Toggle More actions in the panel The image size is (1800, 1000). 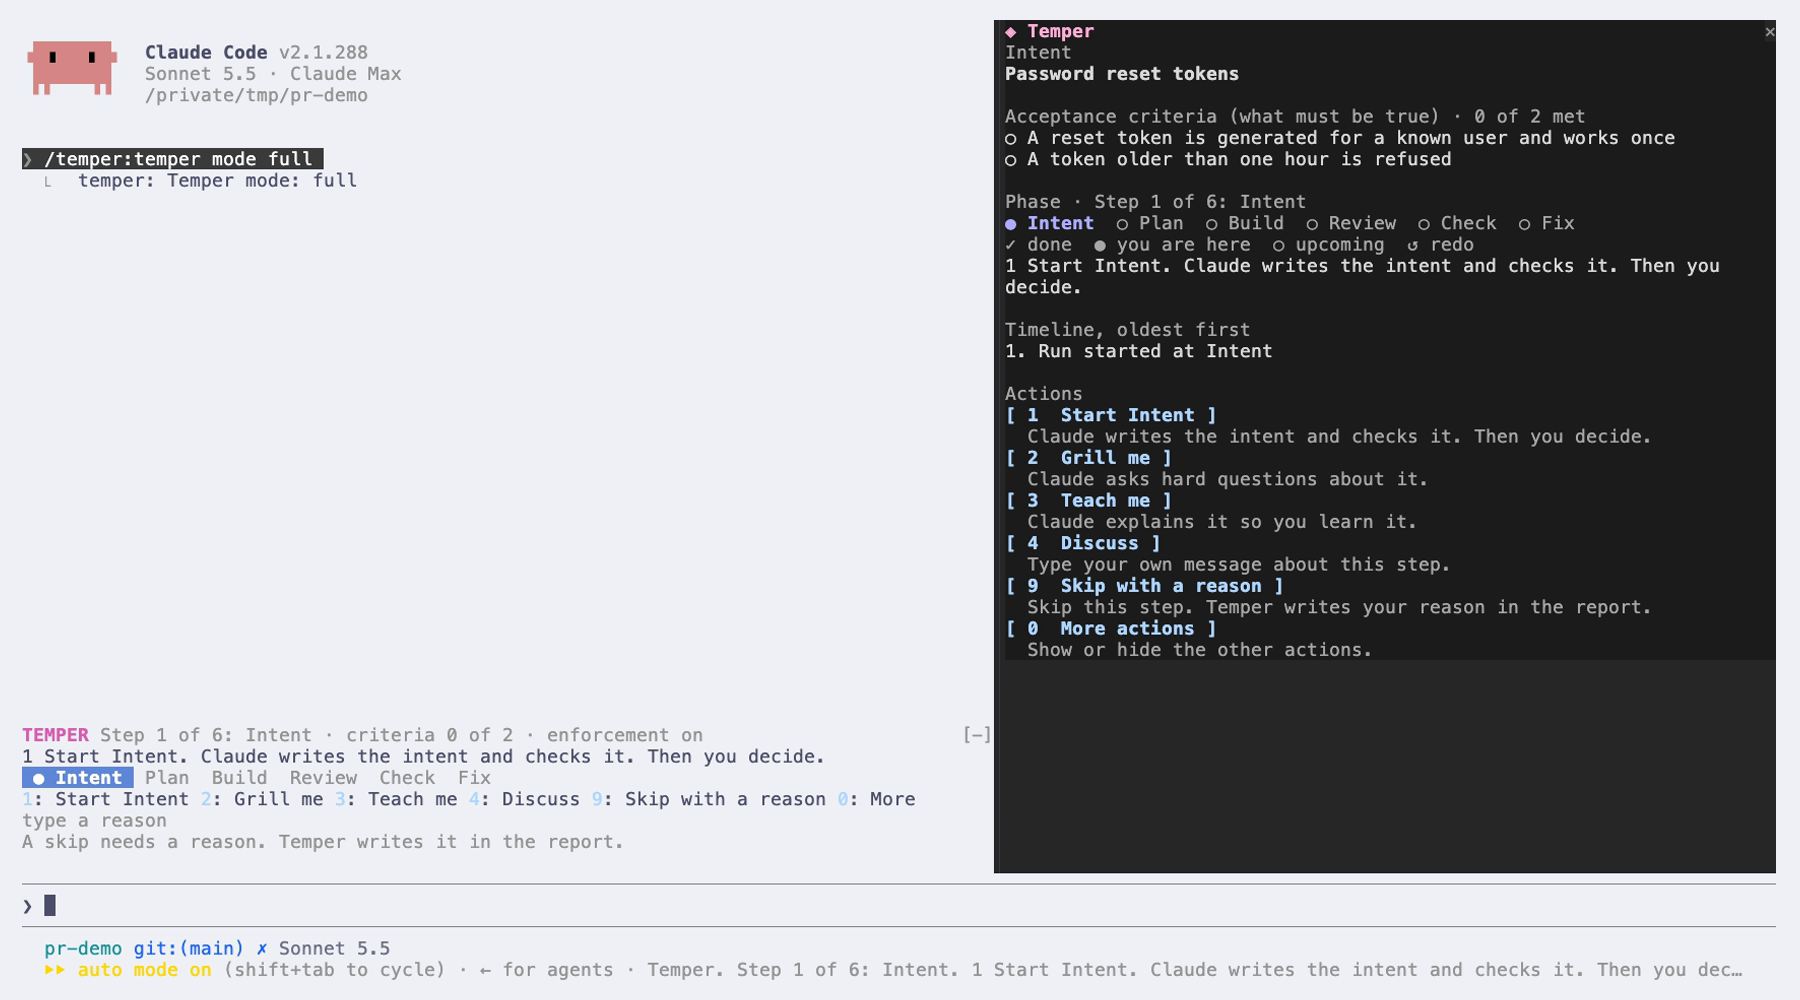click(1111, 629)
